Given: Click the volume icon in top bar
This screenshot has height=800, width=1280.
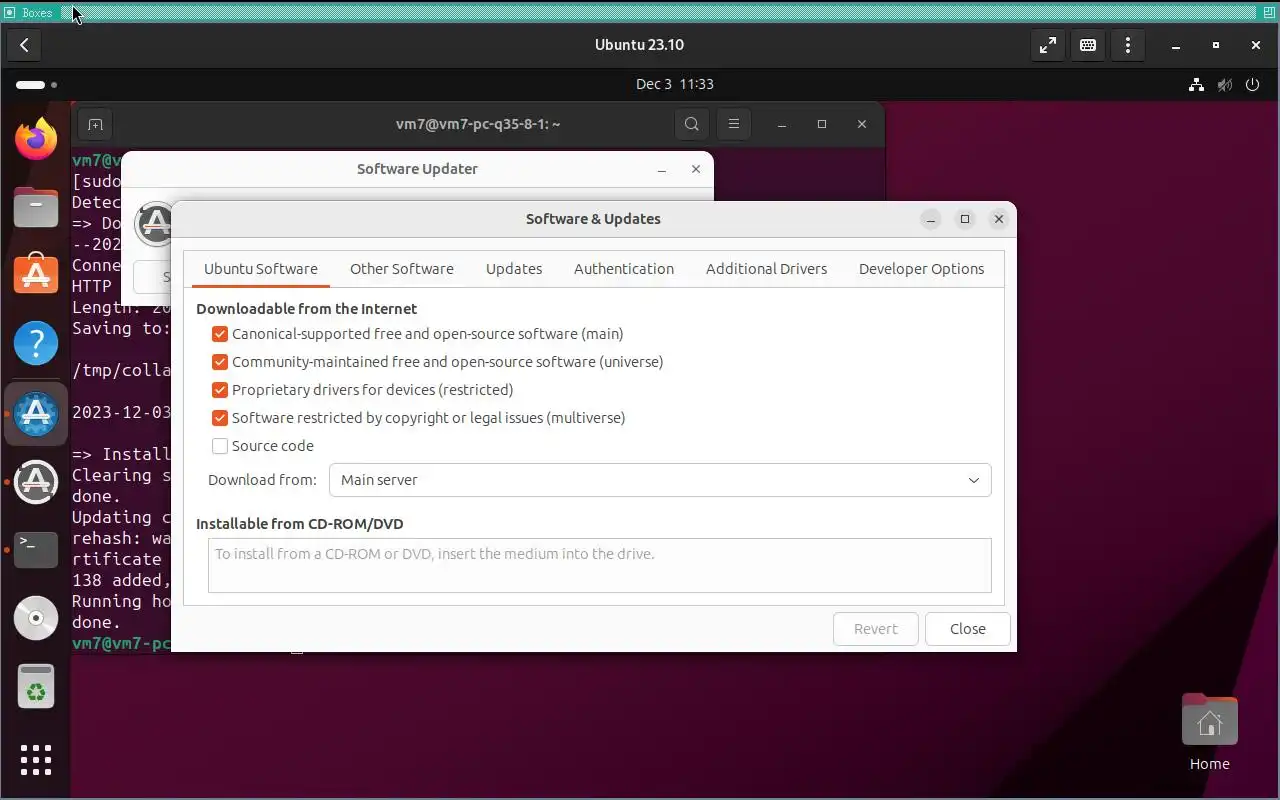Looking at the screenshot, I should pyautogui.click(x=1224, y=85).
